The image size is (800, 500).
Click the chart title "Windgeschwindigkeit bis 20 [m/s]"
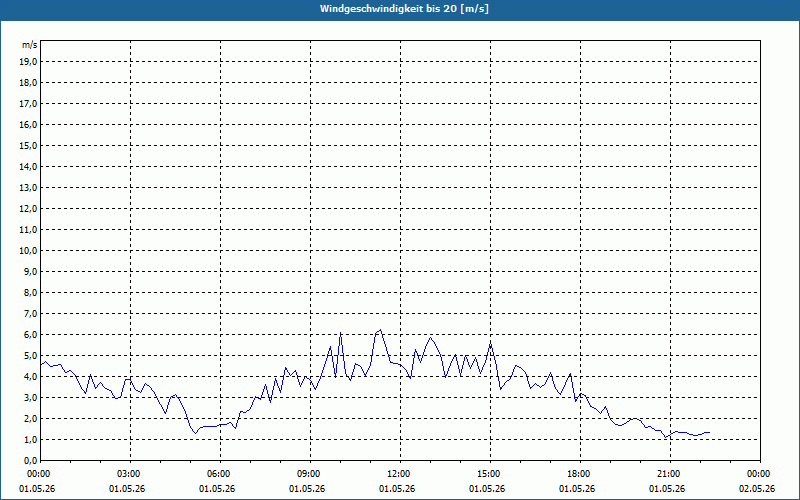coord(404,9)
